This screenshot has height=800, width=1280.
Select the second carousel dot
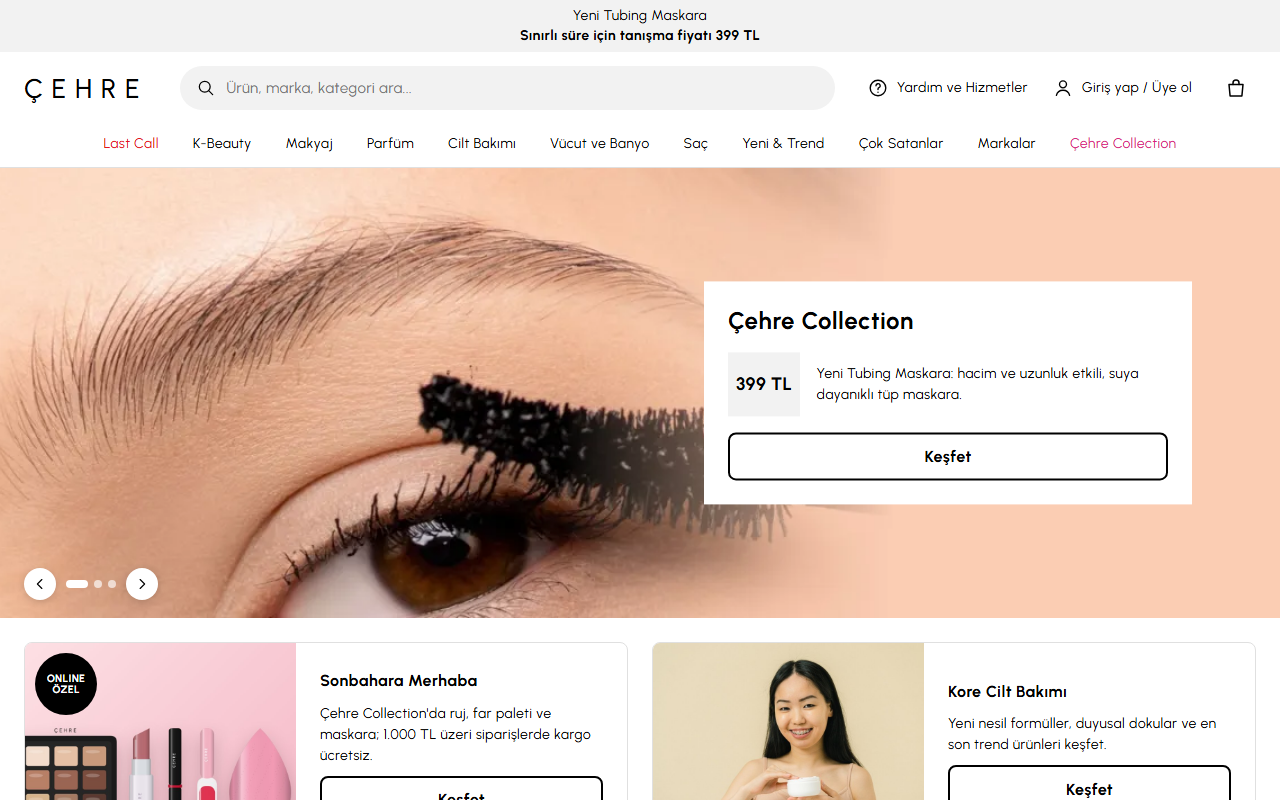pos(98,584)
